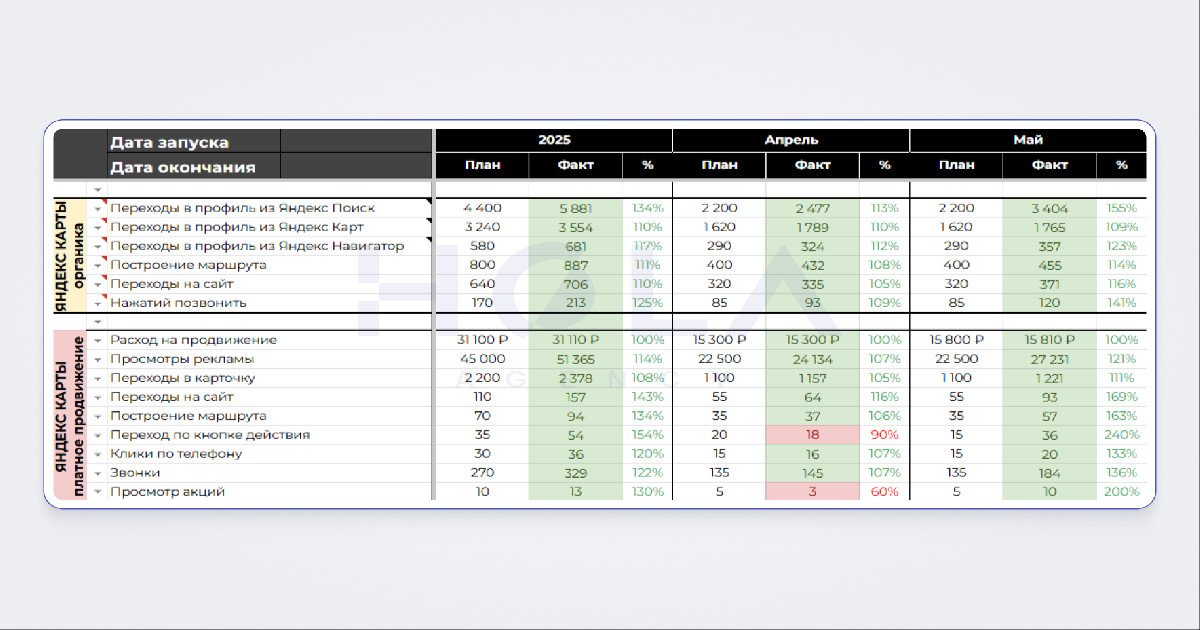This screenshot has width=1200, height=630.
Task: Click the red 60% percentage cell
Action: pos(884,492)
